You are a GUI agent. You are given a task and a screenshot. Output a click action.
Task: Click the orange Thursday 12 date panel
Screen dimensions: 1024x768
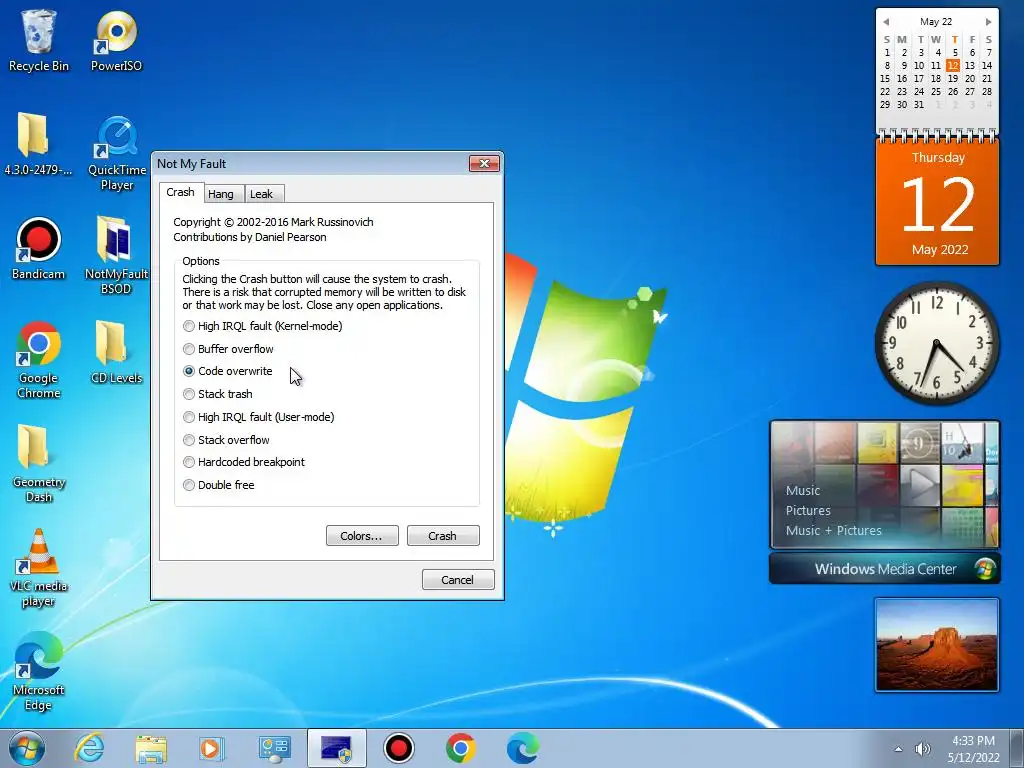937,203
